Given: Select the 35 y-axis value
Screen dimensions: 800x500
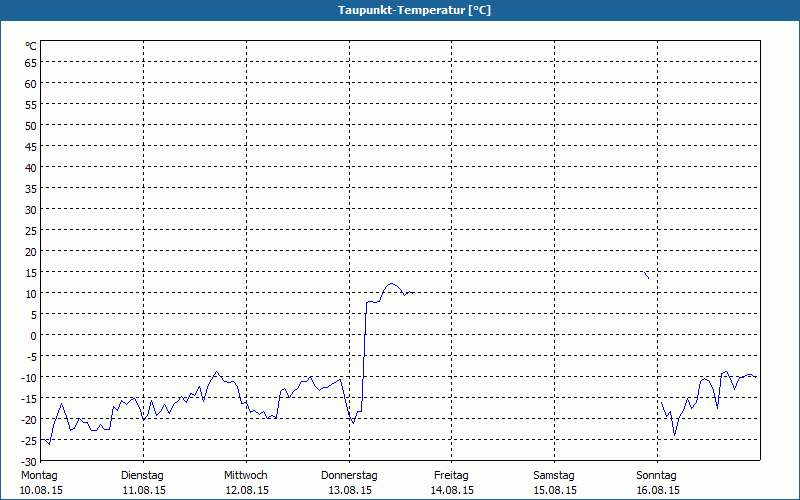Looking at the screenshot, I should [x=31, y=189].
